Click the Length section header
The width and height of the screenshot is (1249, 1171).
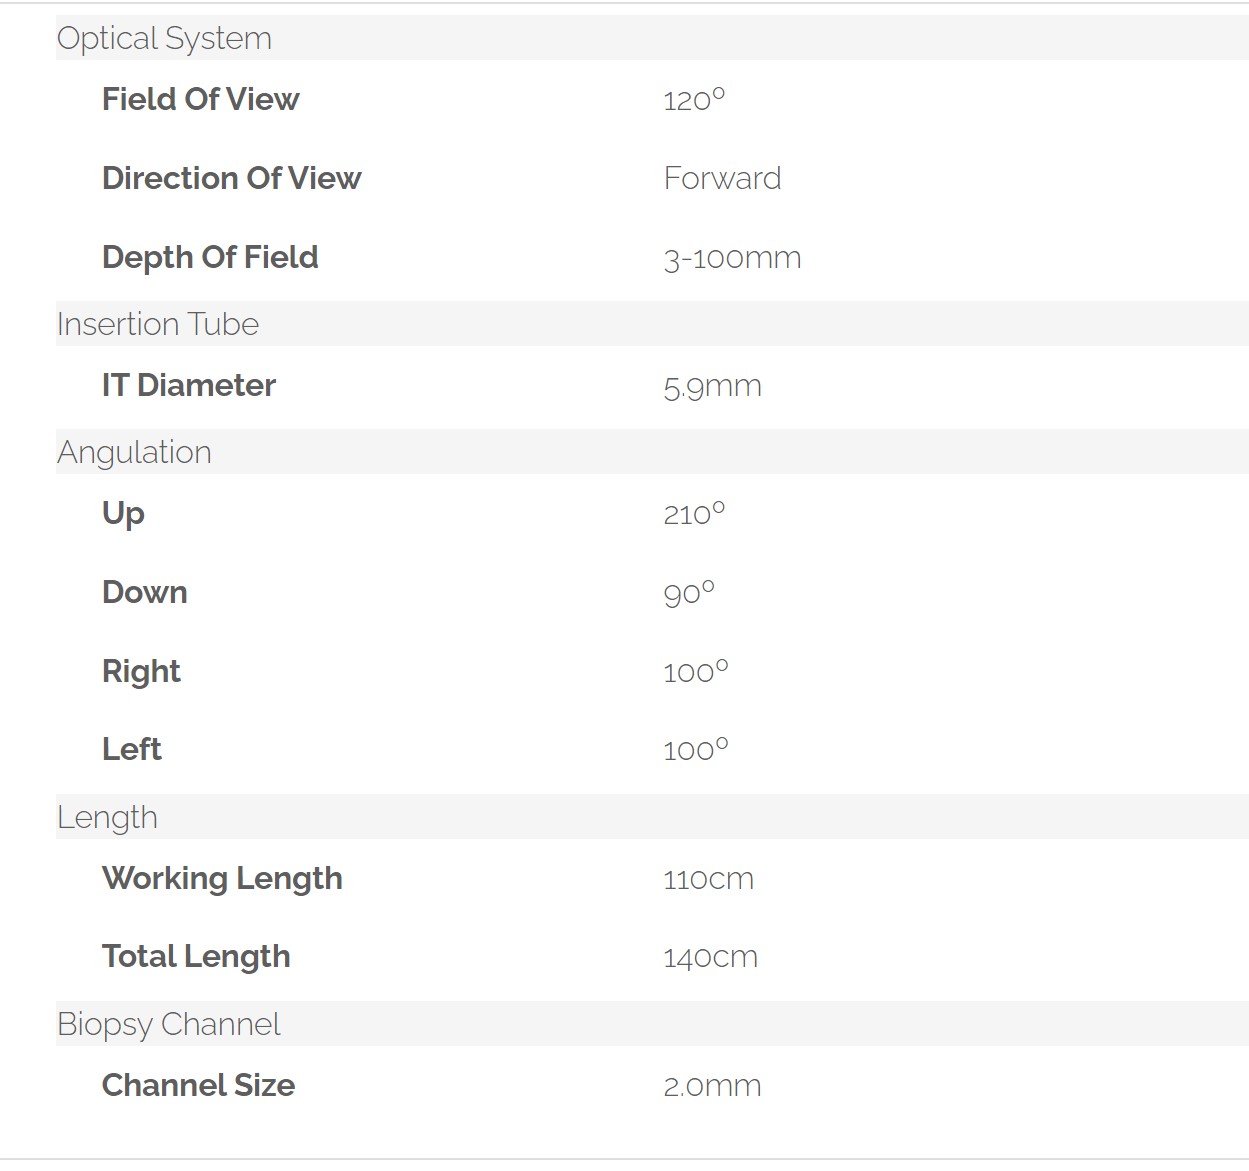tap(107, 817)
